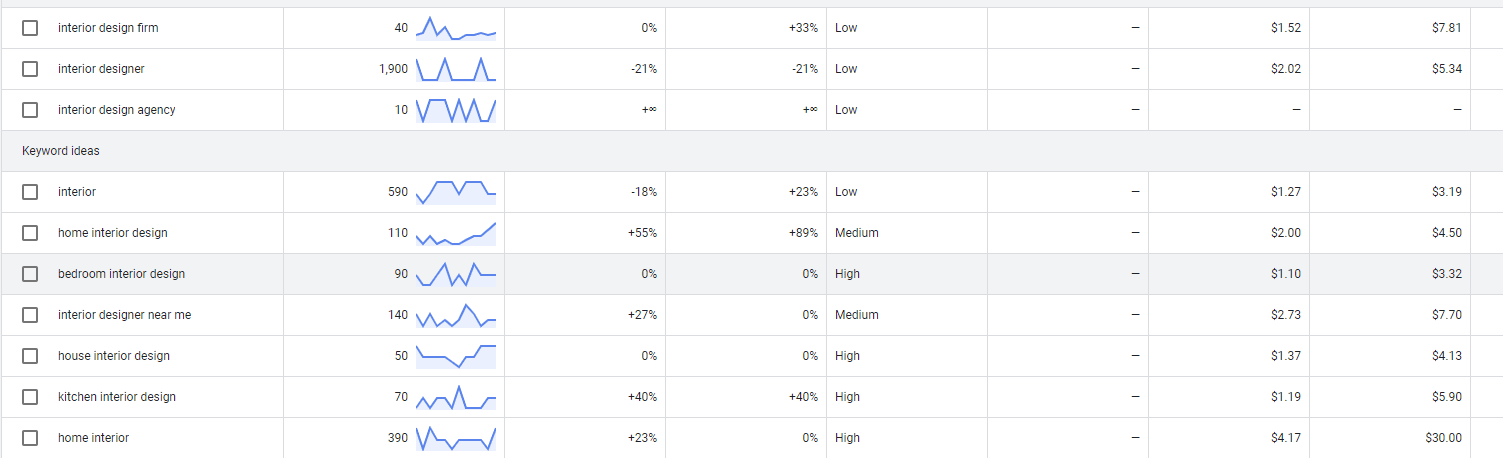Image resolution: width=1503 pixels, height=458 pixels.
Task: Click the home interior trend sparkline
Action: pyautogui.click(x=456, y=438)
